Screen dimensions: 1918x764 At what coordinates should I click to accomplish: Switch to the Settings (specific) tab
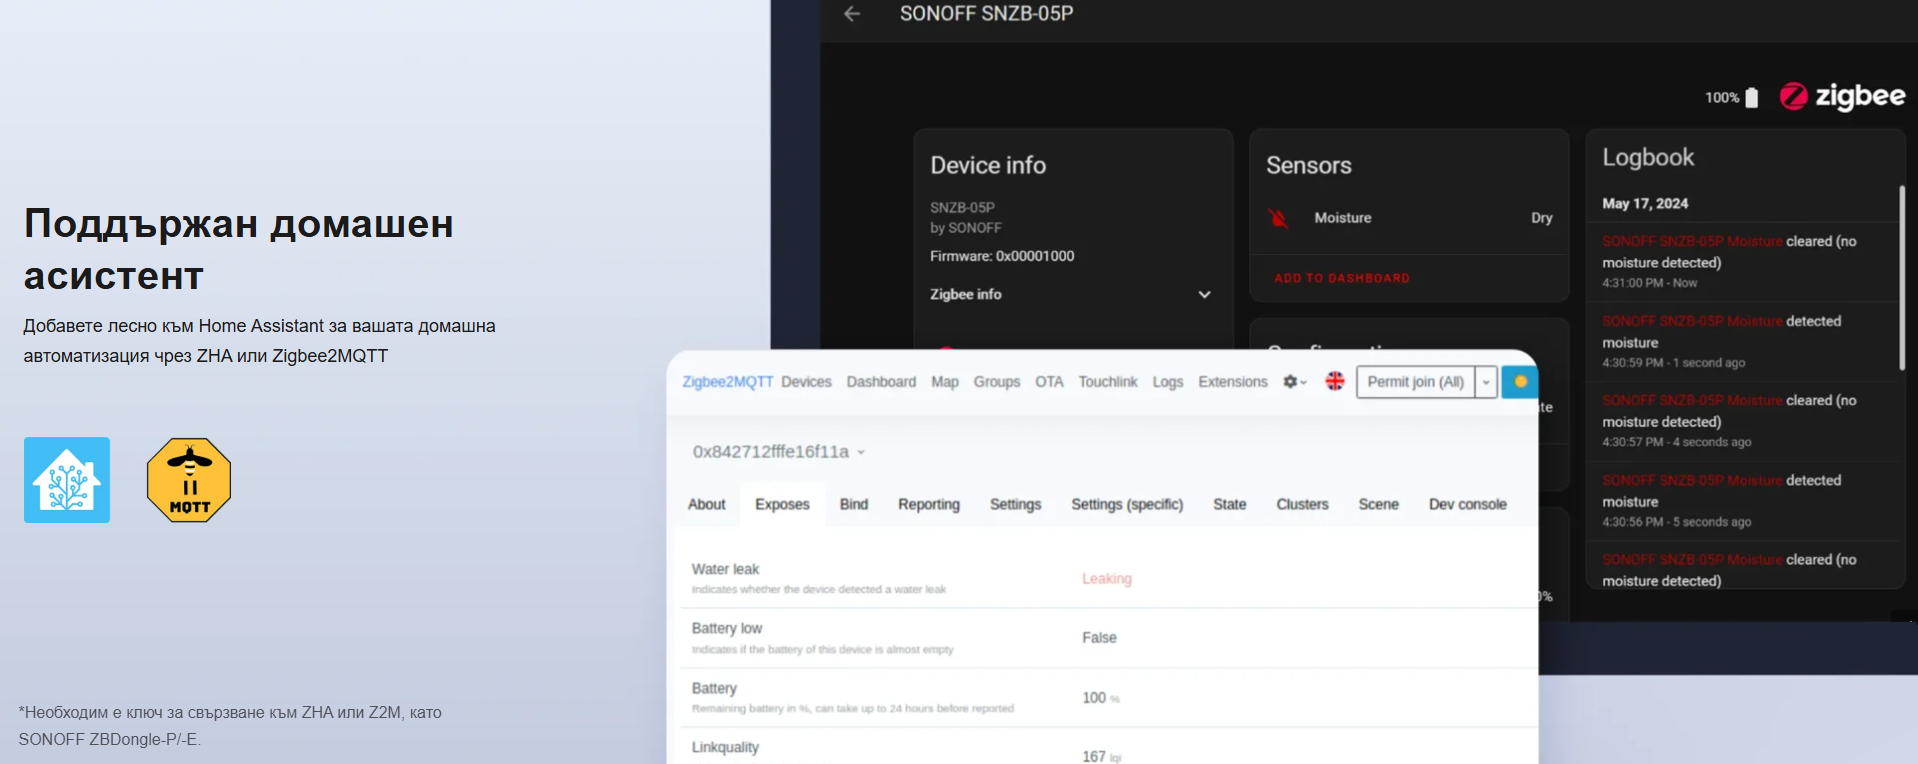click(x=1126, y=504)
